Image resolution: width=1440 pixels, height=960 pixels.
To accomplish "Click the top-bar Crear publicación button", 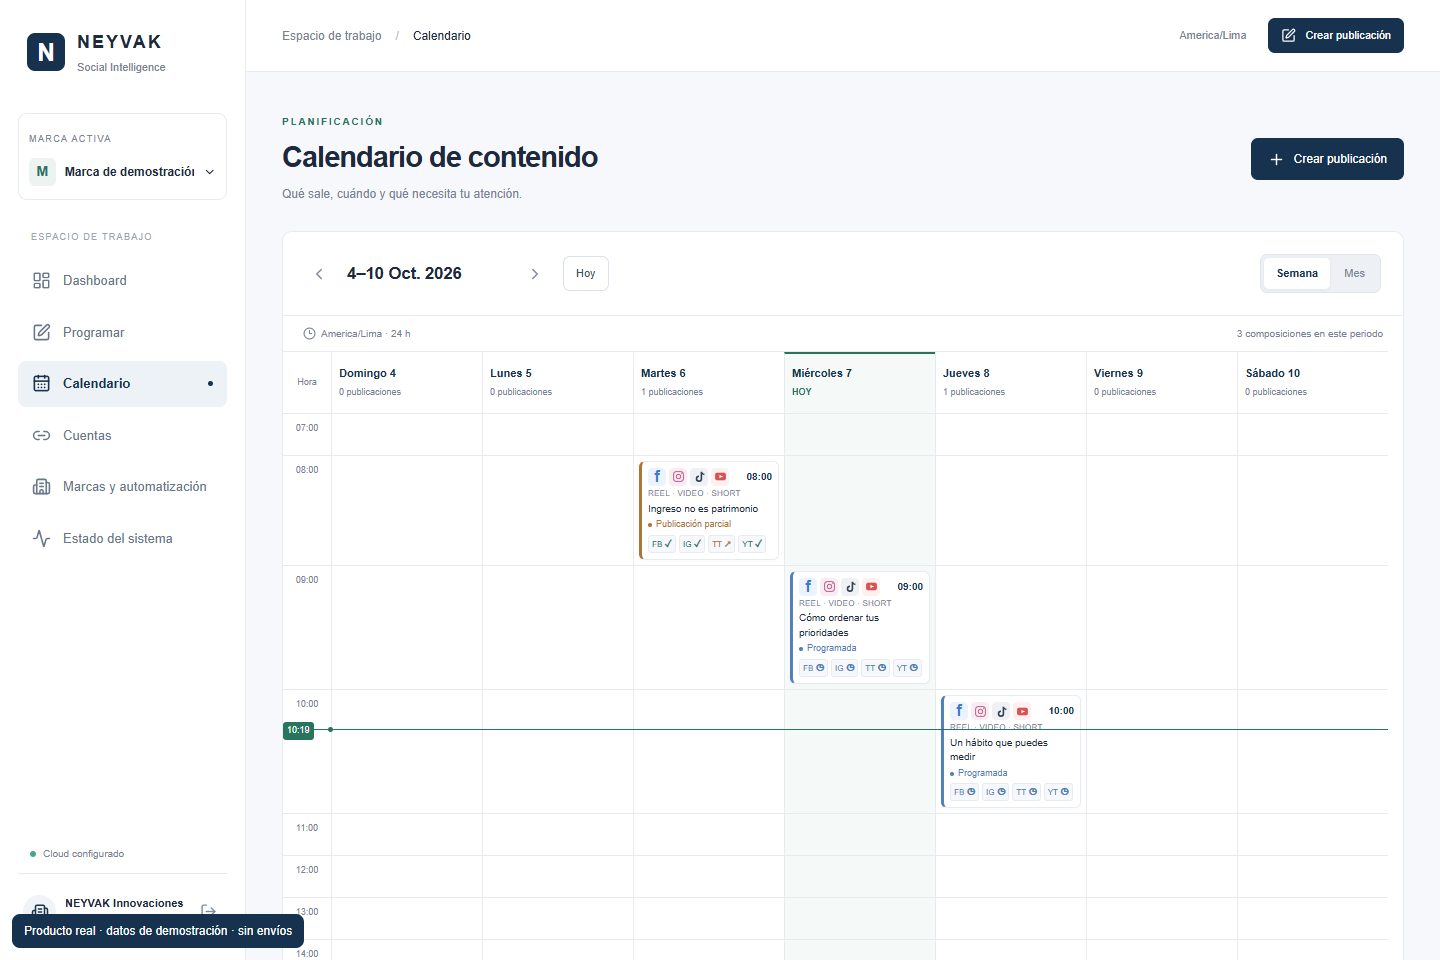I will [x=1335, y=35].
